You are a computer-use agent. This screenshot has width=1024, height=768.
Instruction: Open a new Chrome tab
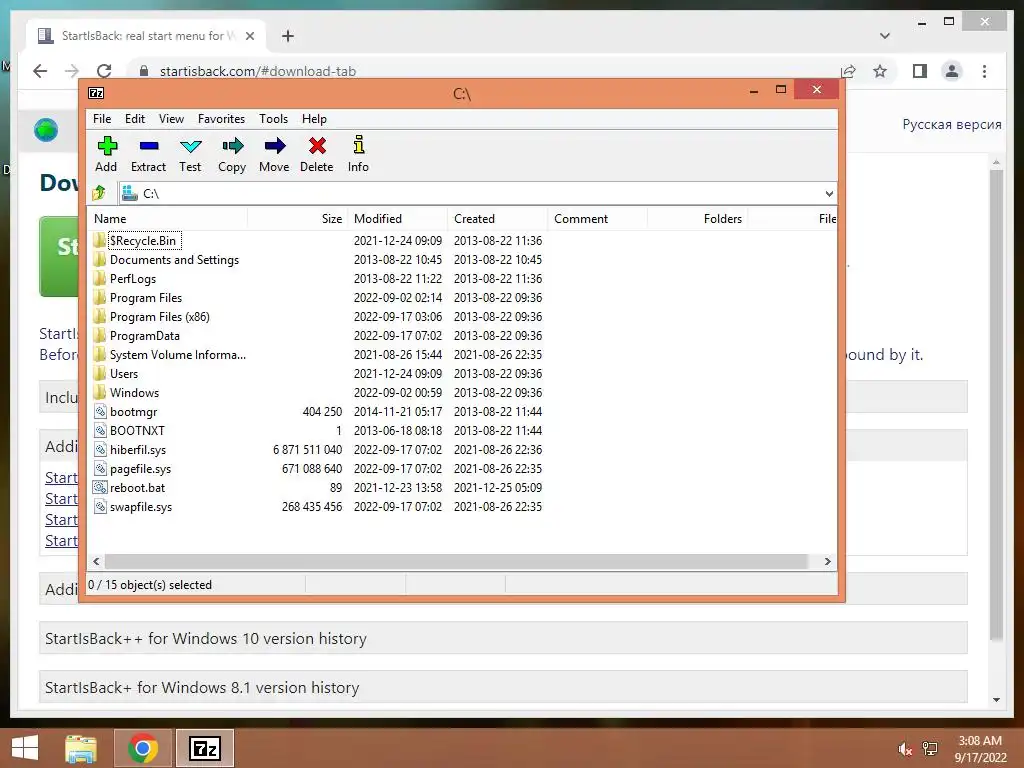point(287,36)
